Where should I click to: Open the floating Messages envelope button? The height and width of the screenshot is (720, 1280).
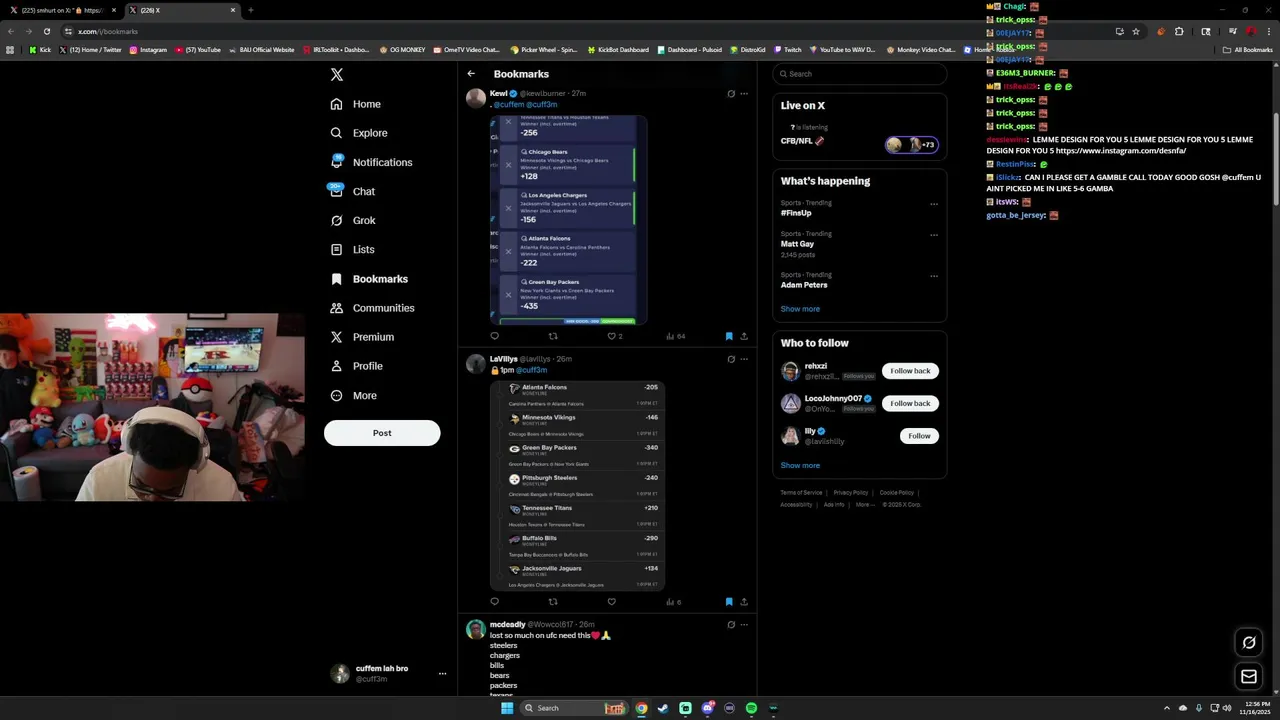pyautogui.click(x=1249, y=677)
